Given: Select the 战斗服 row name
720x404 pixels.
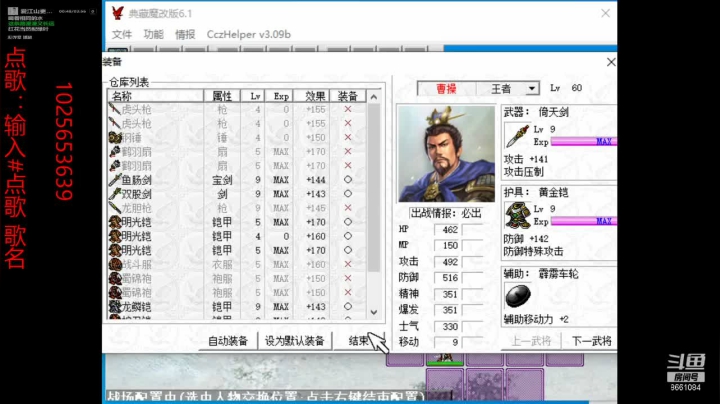Looking at the screenshot, I should tap(136, 265).
